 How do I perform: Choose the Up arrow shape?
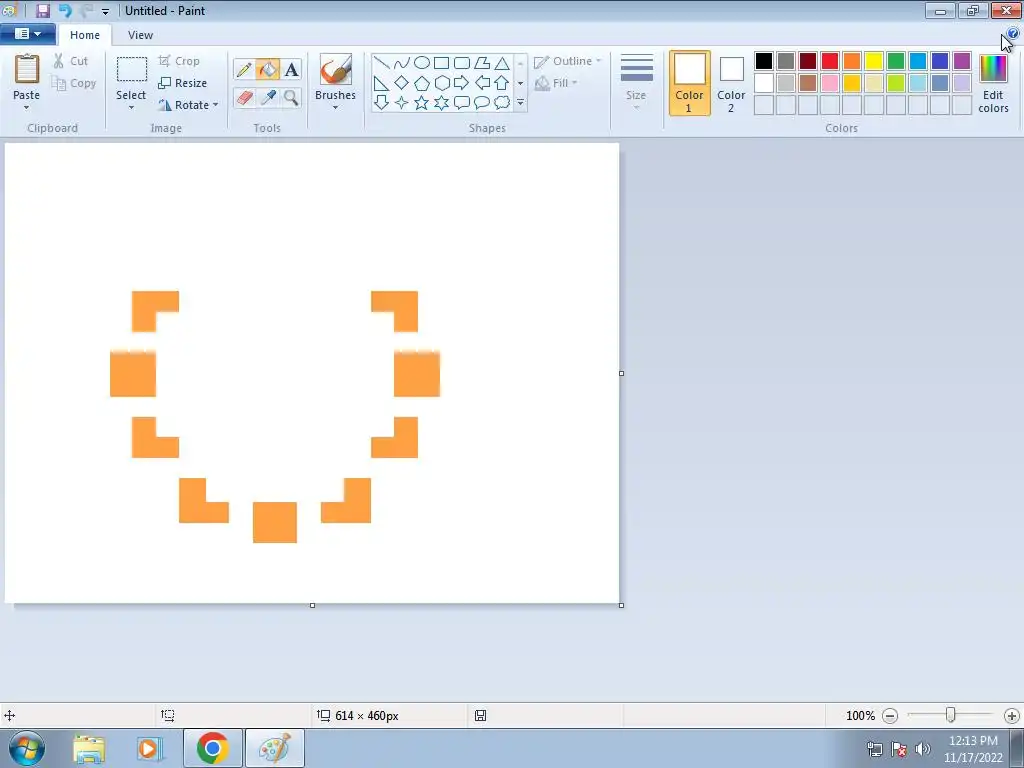502,83
